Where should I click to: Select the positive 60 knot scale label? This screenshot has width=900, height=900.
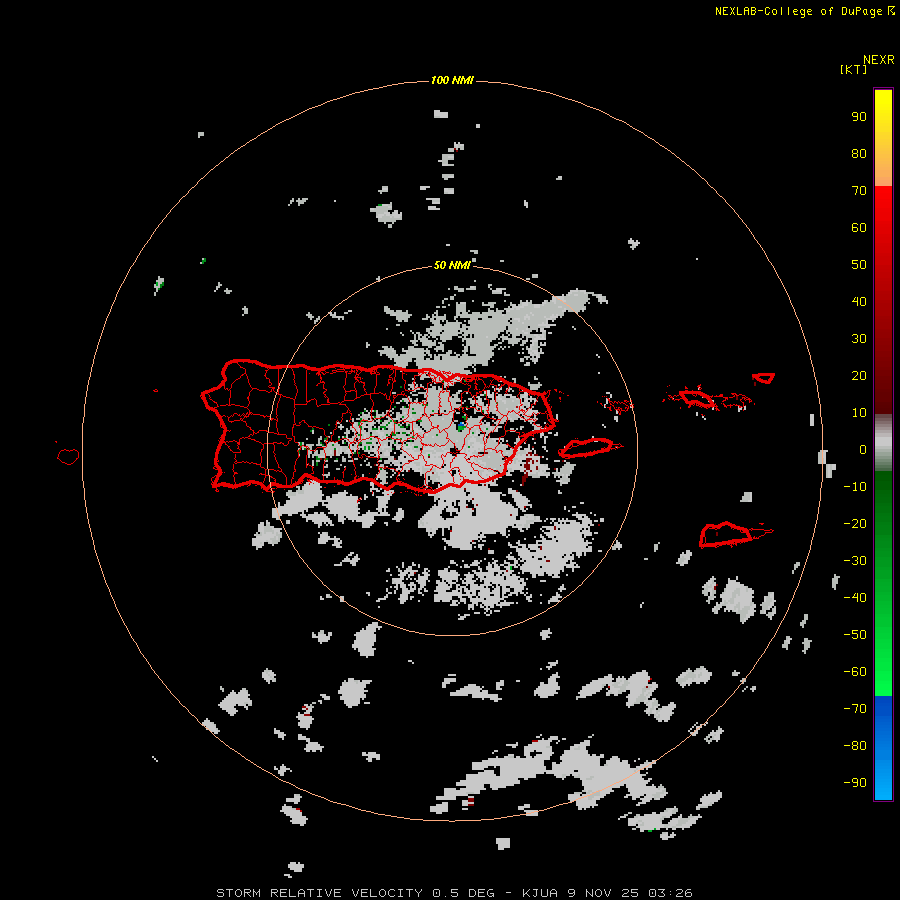[x=859, y=228]
